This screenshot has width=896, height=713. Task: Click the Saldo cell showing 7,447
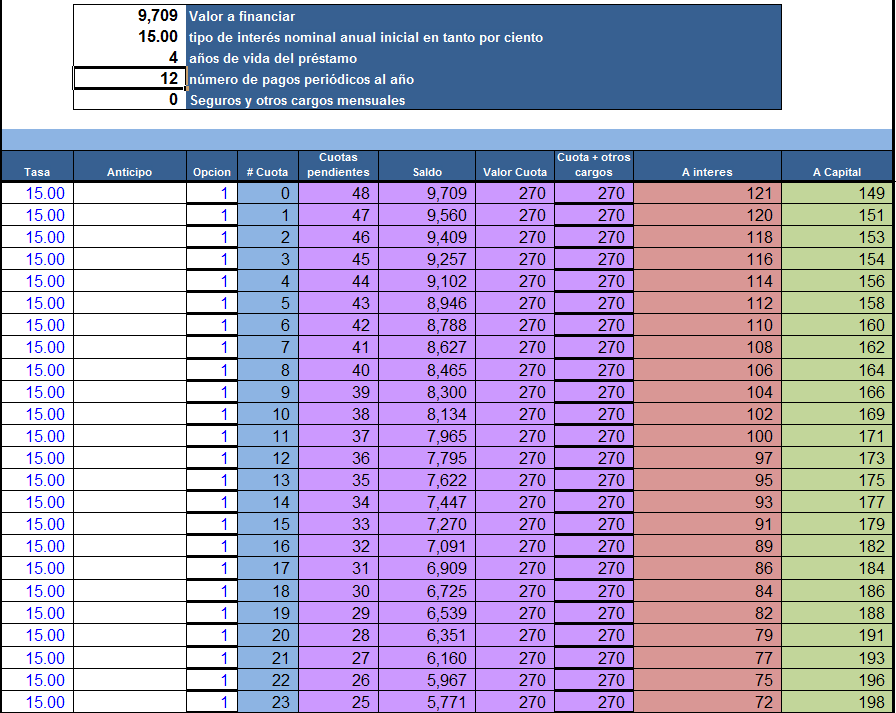[427, 502]
